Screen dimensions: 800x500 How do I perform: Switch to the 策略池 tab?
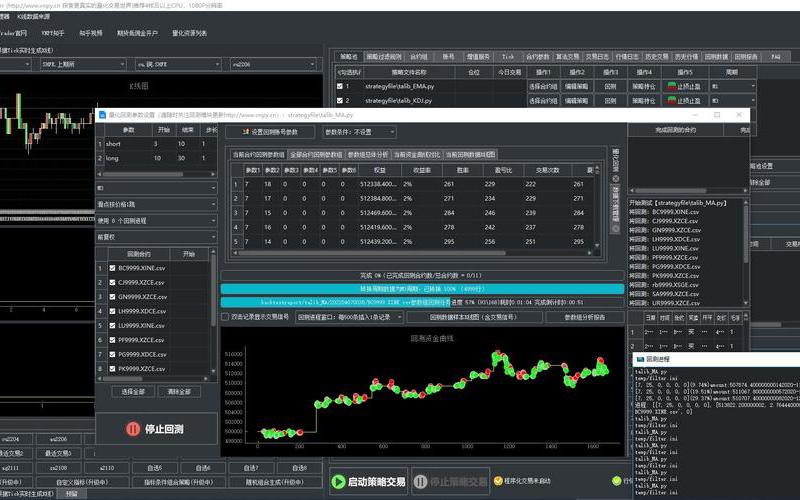(x=349, y=57)
